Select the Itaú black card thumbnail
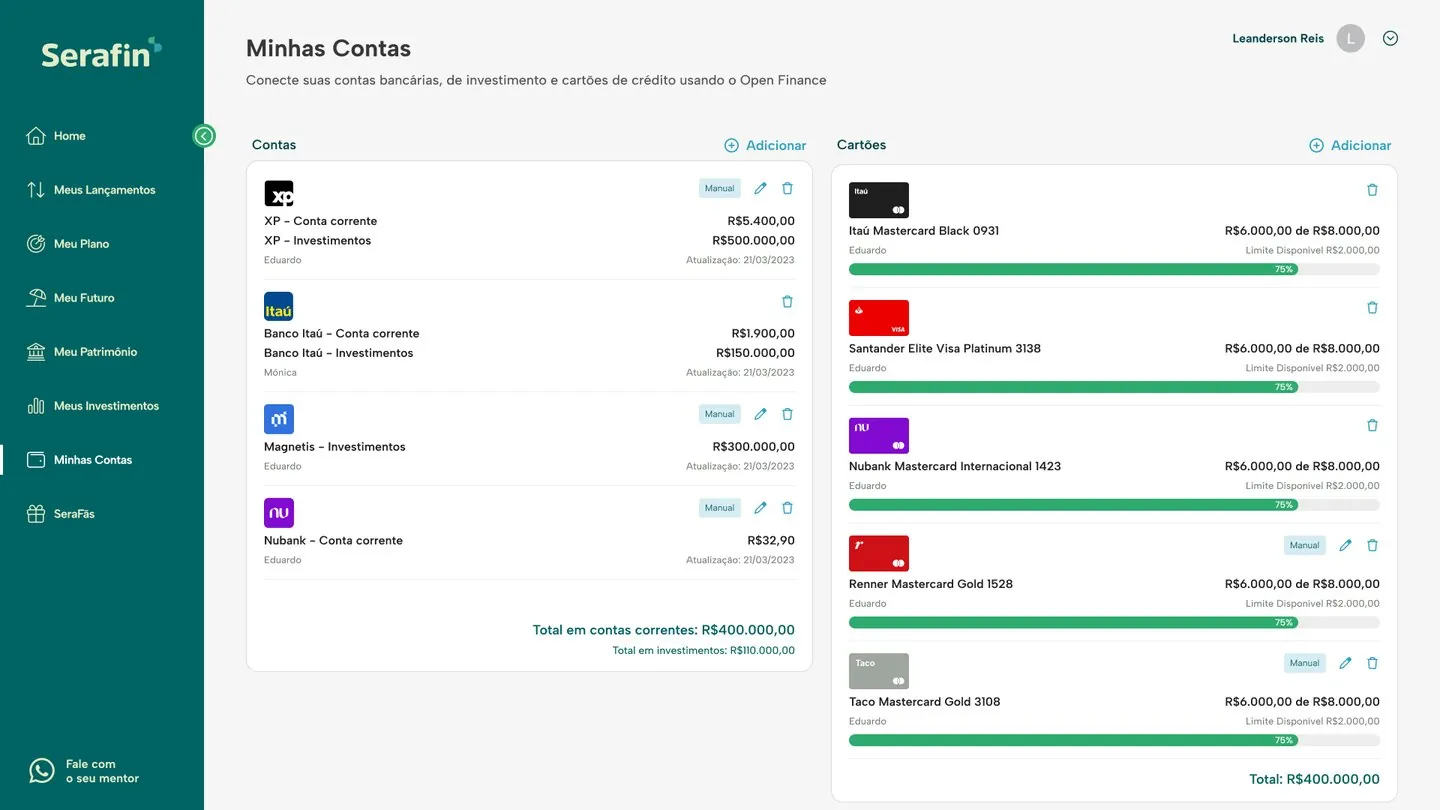1440x810 pixels. [879, 200]
